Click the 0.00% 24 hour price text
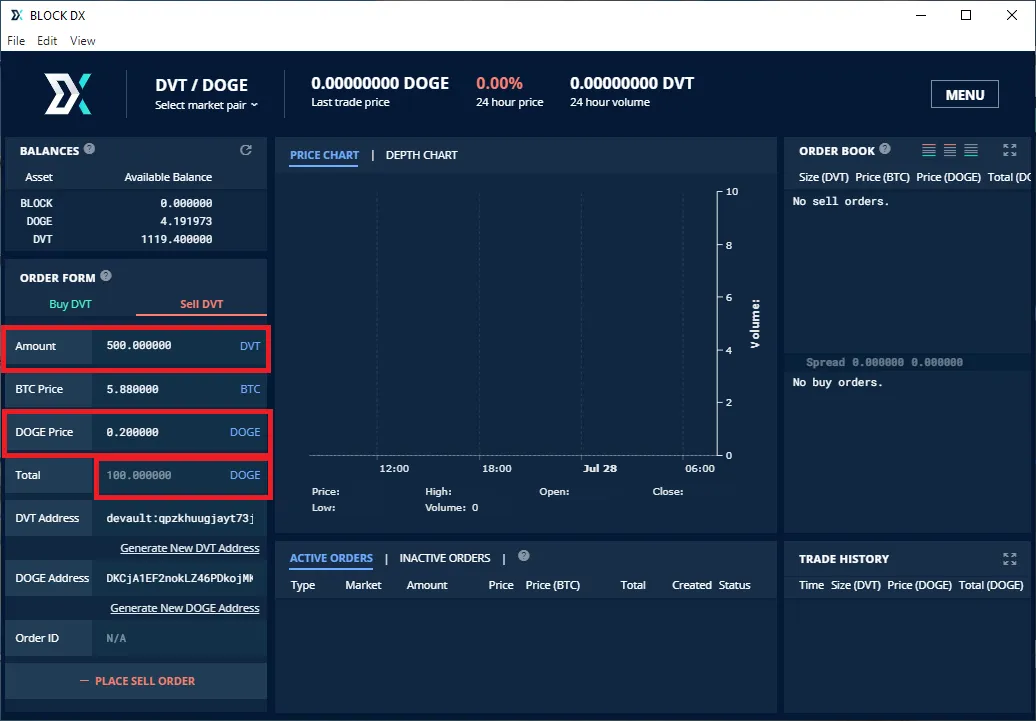This screenshot has height=721, width=1036. tap(500, 83)
